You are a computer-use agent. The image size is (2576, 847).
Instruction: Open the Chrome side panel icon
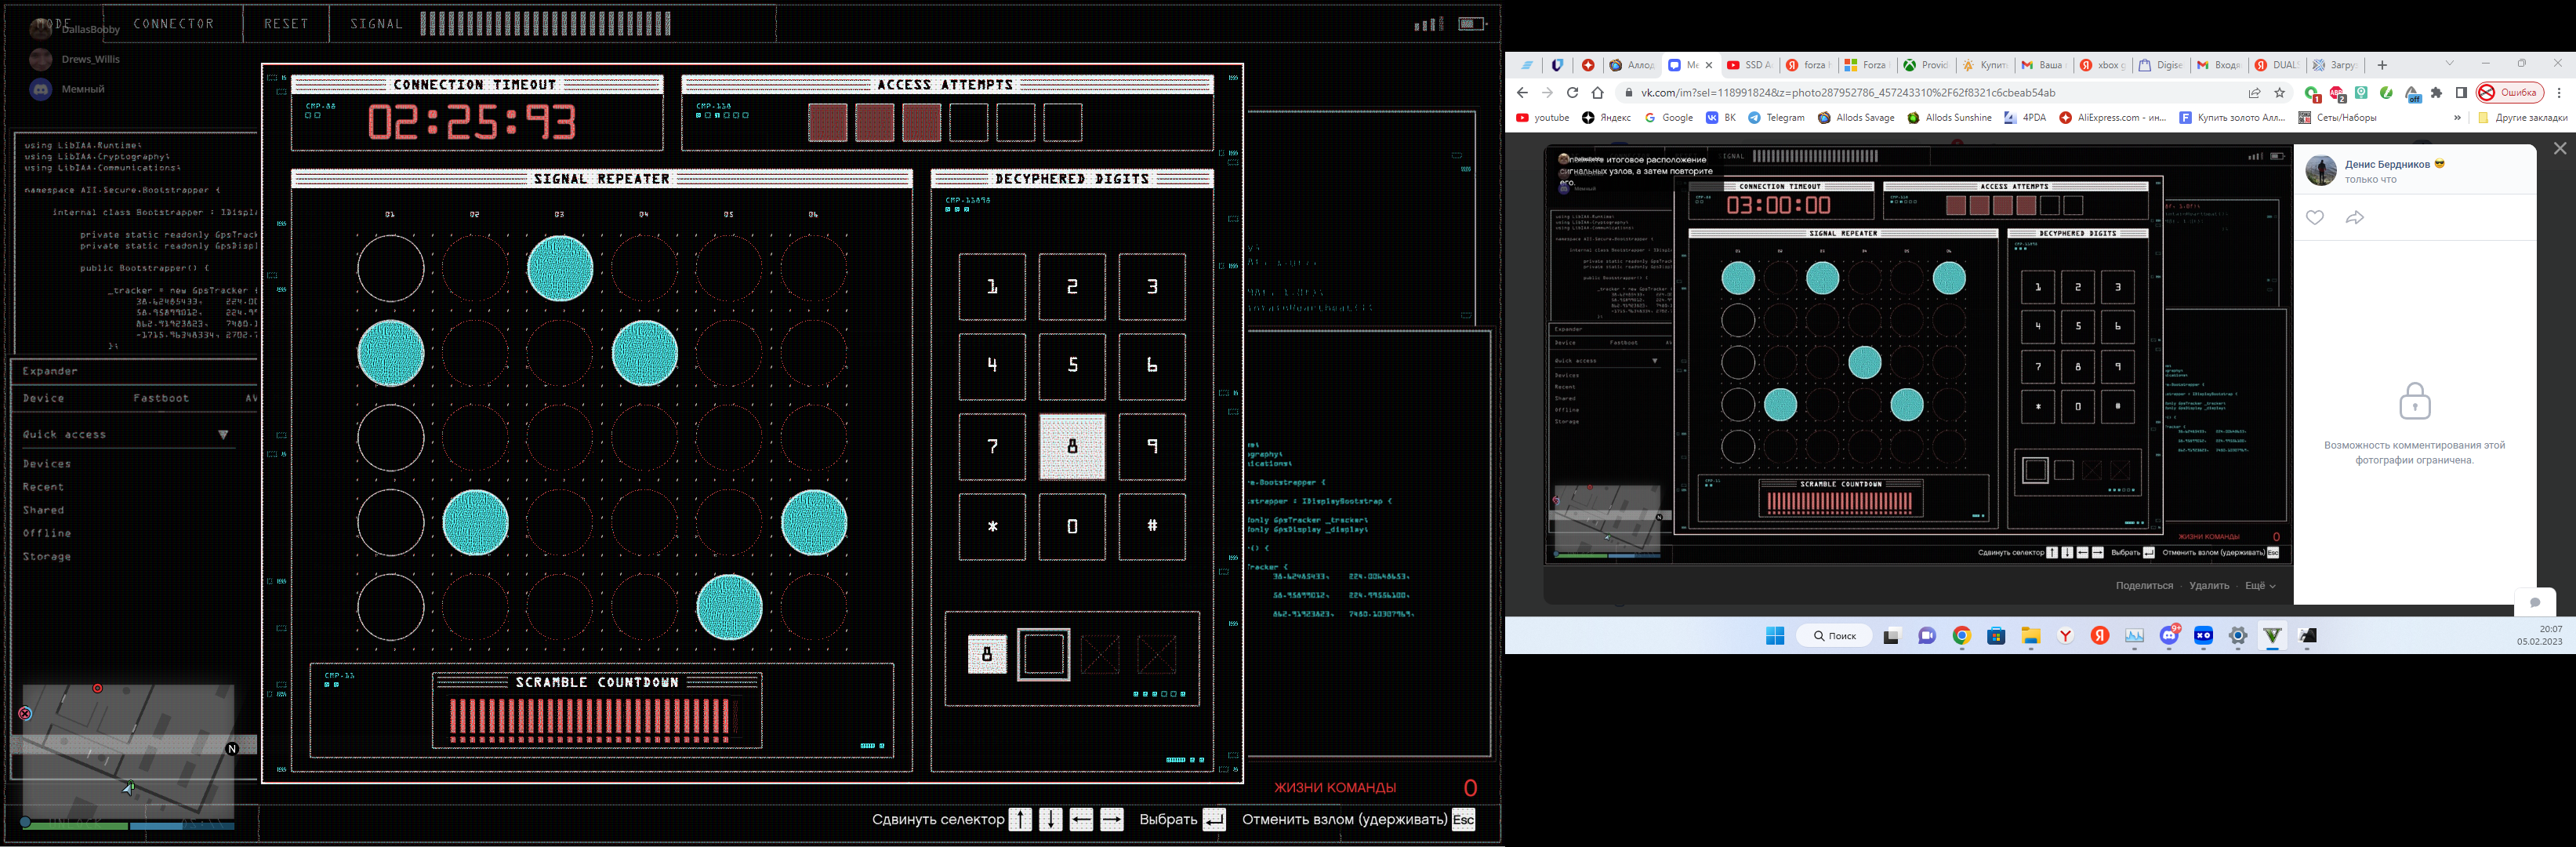pos(2461,93)
